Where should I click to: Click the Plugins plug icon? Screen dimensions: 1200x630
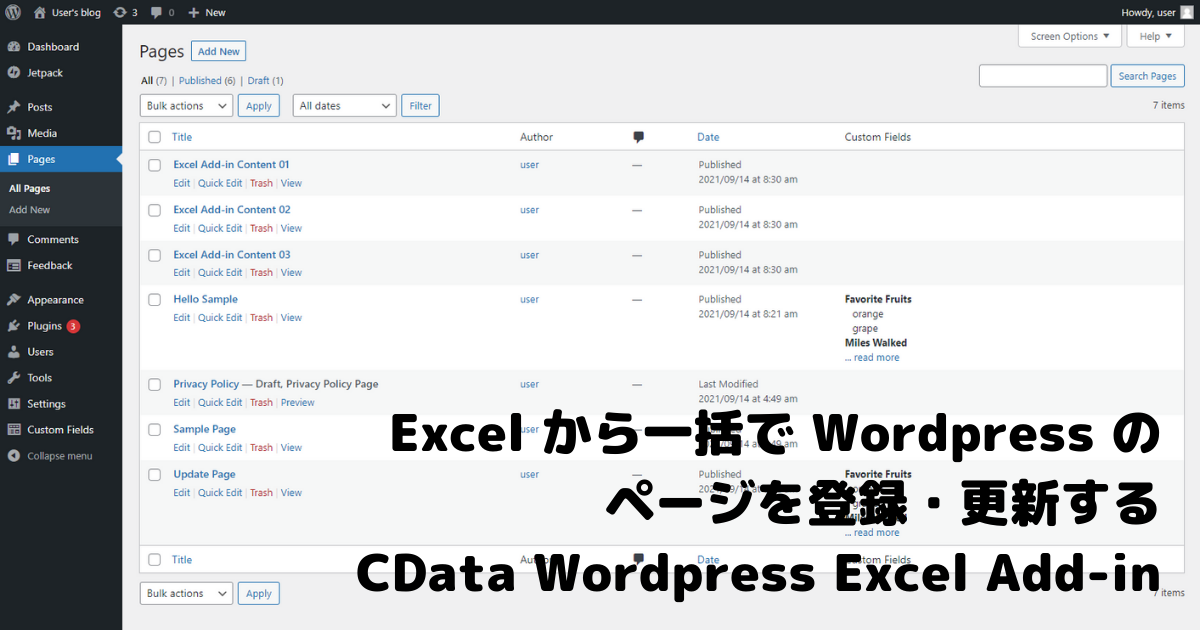click(13, 326)
